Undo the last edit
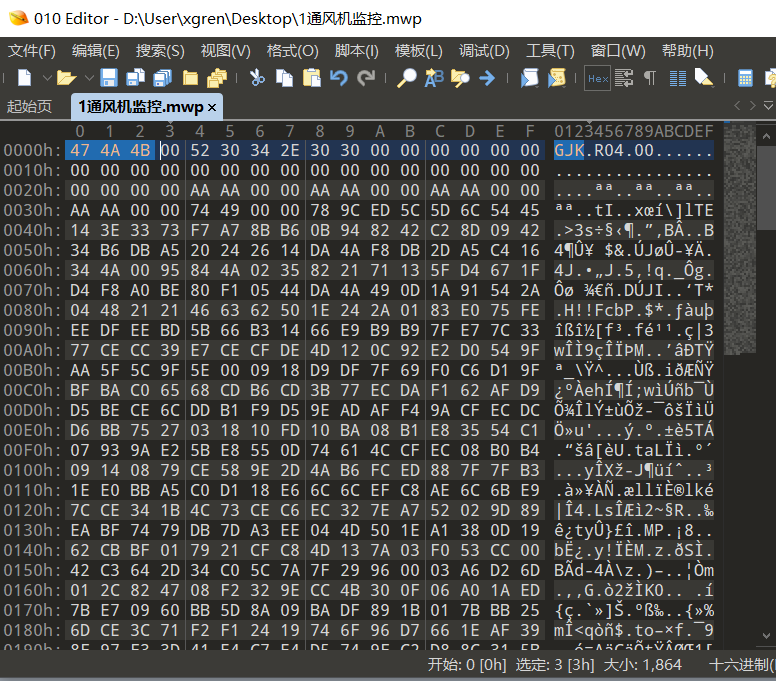The height and width of the screenshot is (681, 776). tap(339, 78)
